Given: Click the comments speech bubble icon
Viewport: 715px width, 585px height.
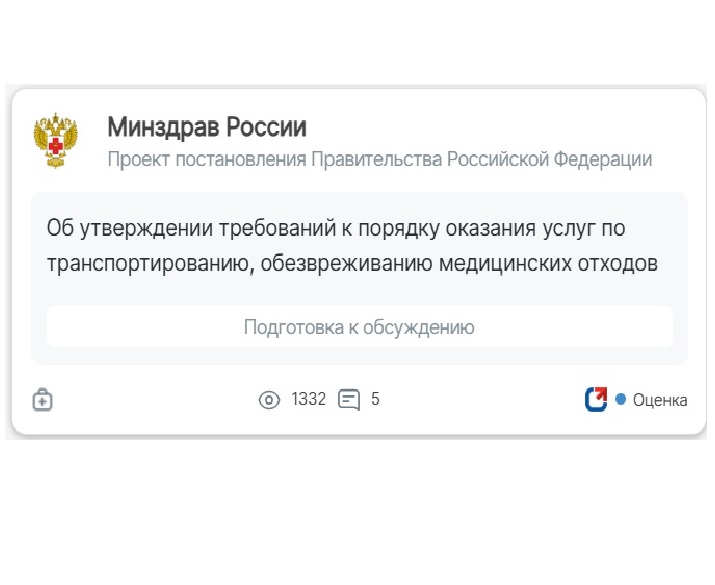Looking at the screenshot, I should point(349,400).
